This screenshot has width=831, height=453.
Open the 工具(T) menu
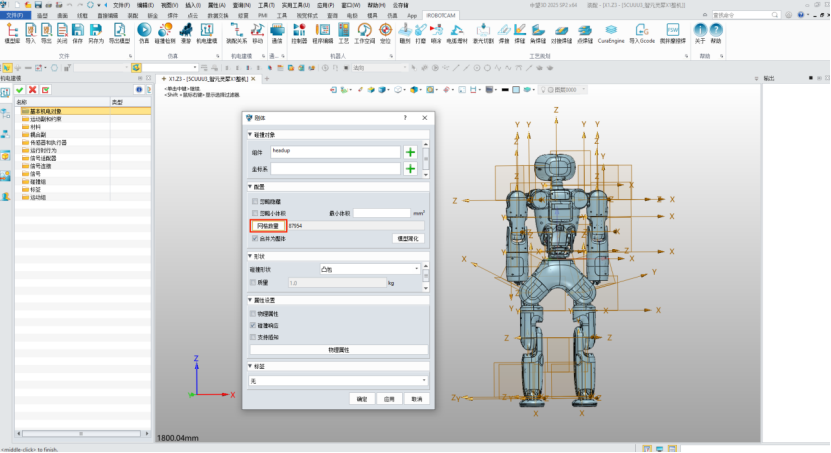(266, 5)
